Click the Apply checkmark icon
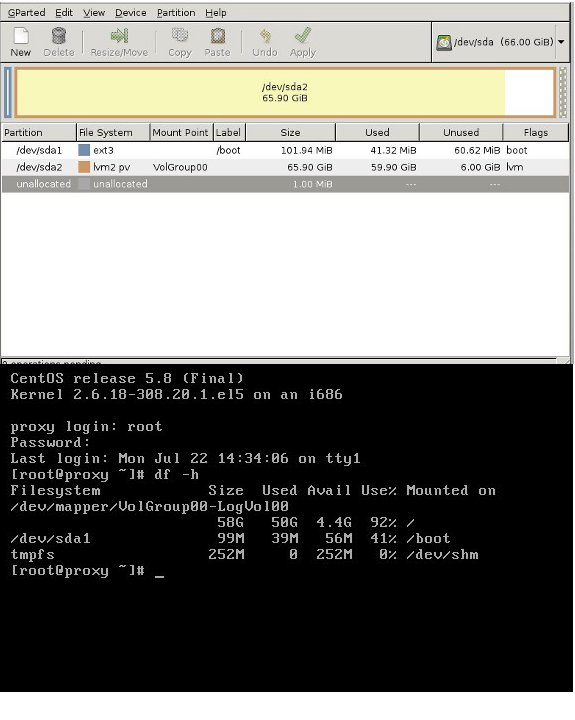The height and width of the screenshot is (720, 575). tap(303, 35)
